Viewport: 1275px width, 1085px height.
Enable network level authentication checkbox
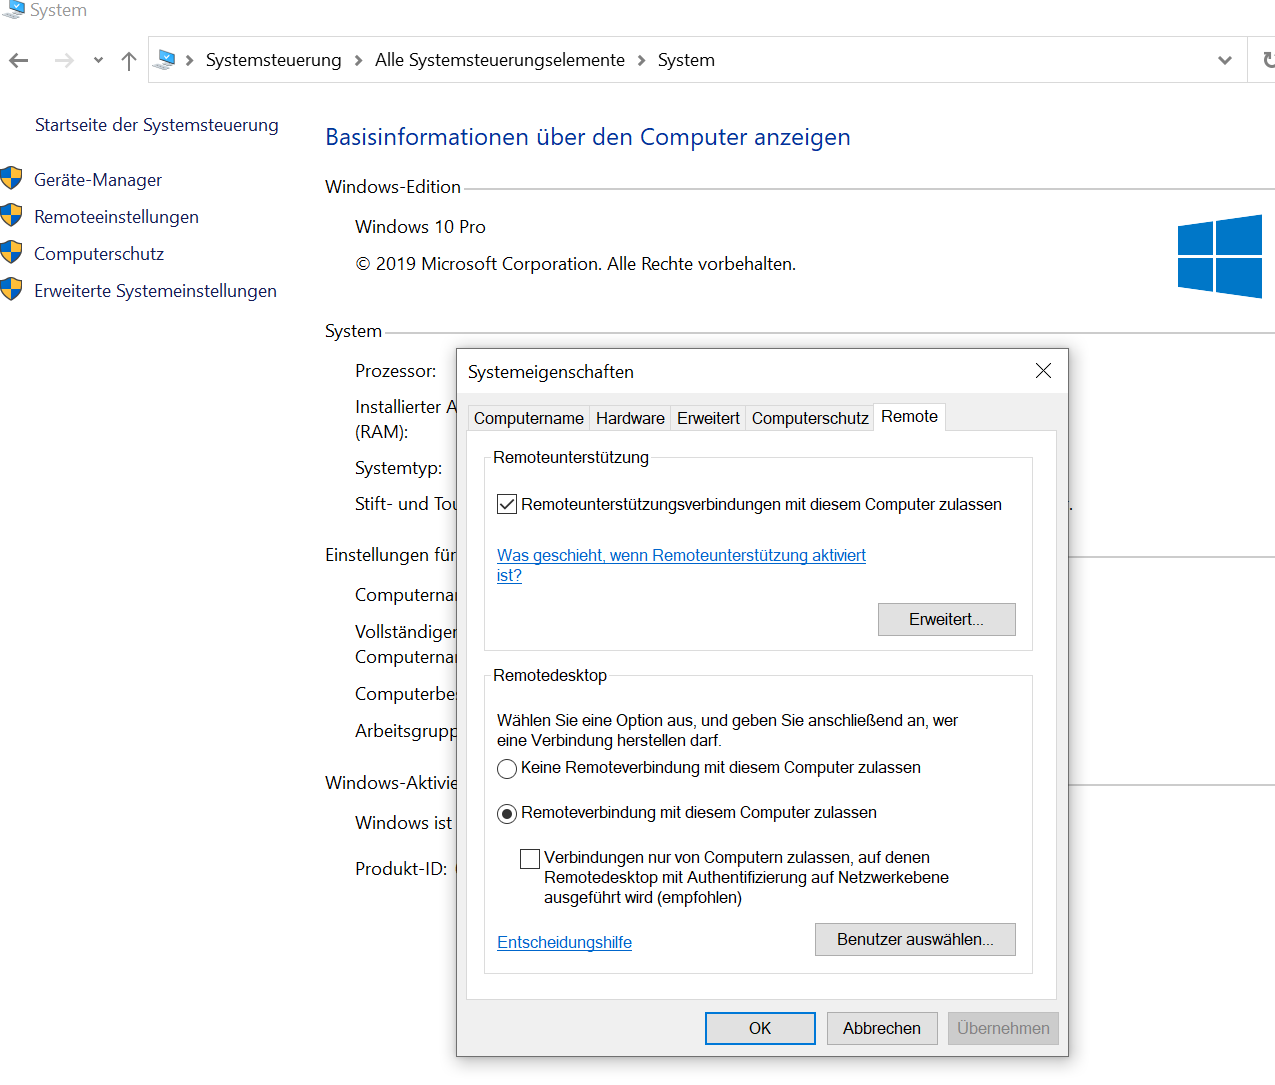(530, 859)
